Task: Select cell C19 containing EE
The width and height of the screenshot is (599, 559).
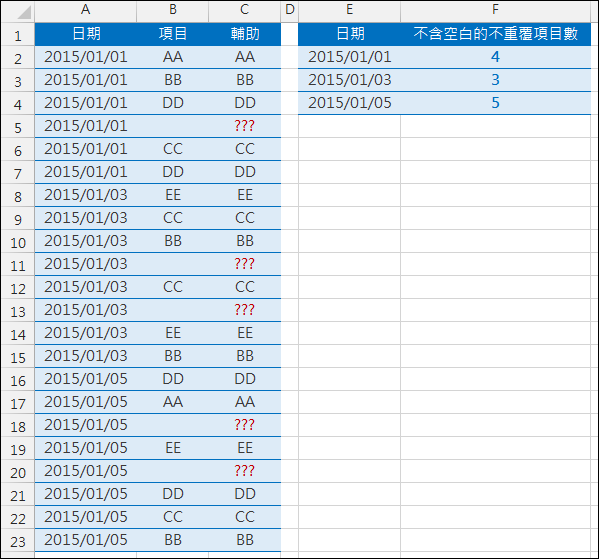Action: [x=244, y=448]
